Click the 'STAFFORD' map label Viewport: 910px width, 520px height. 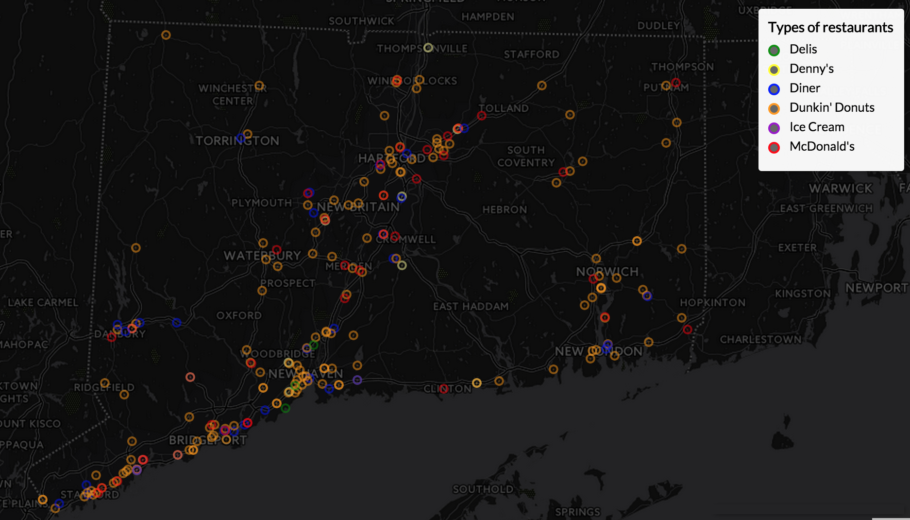[532, 55]
